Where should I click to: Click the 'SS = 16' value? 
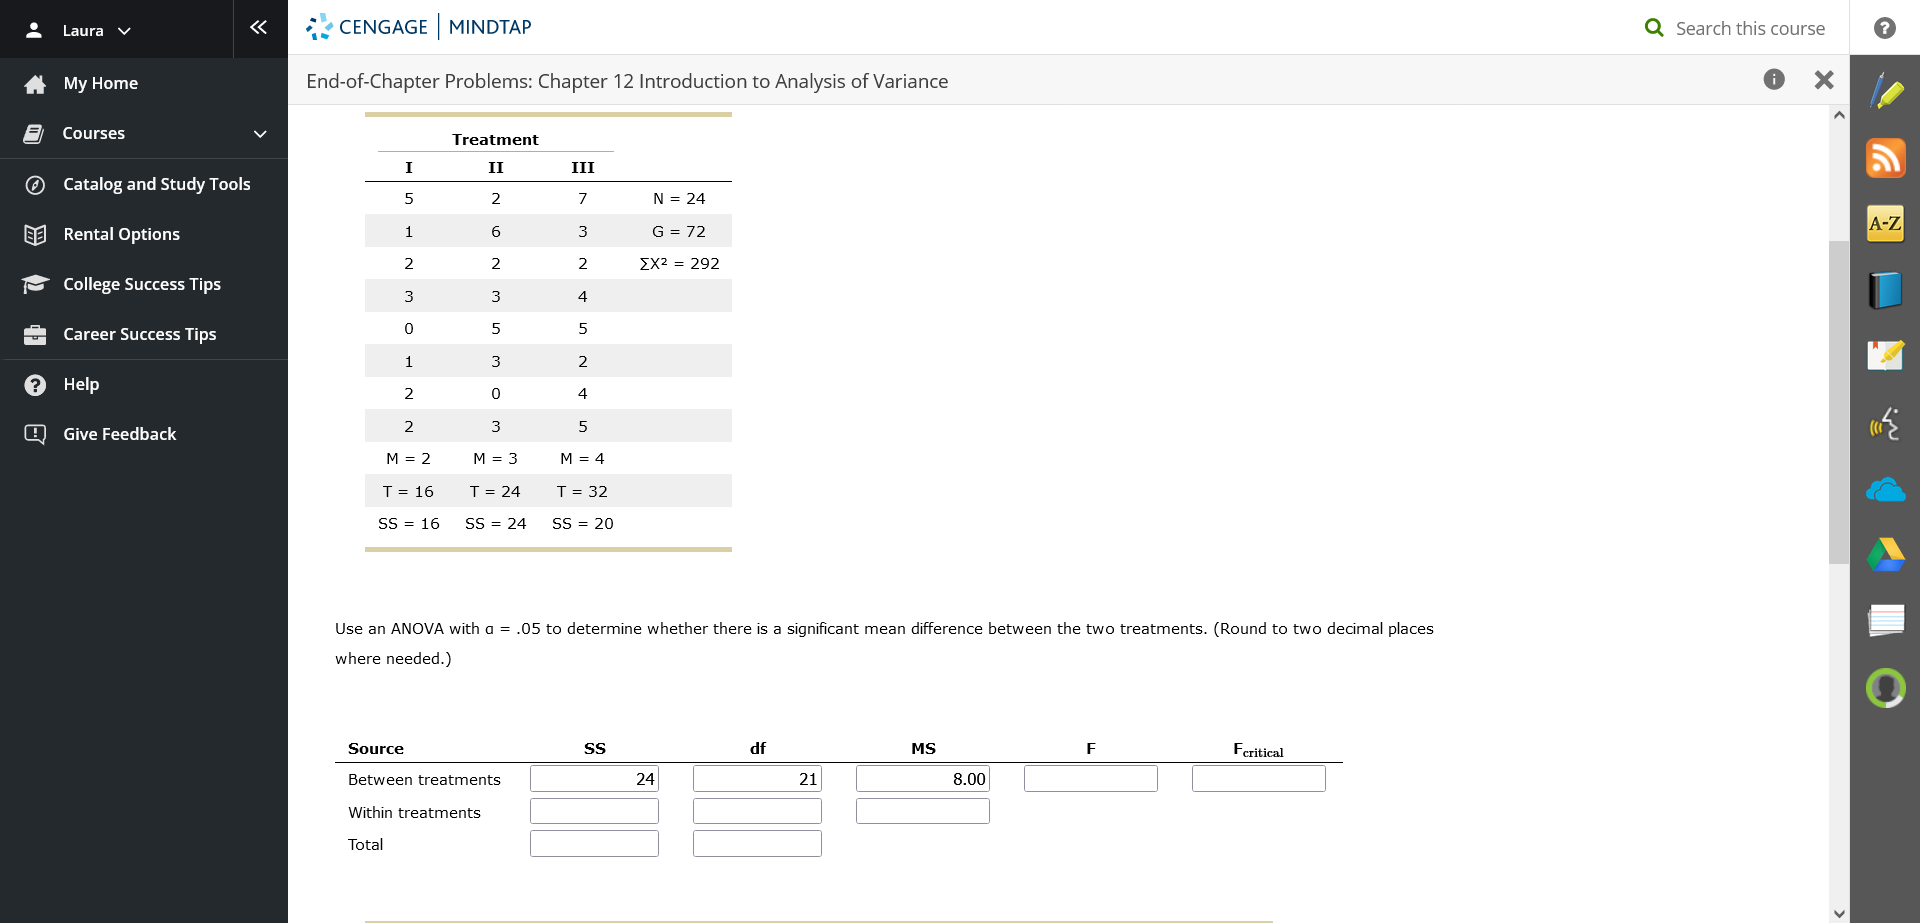pyautogui.click(x=409, y=524)
